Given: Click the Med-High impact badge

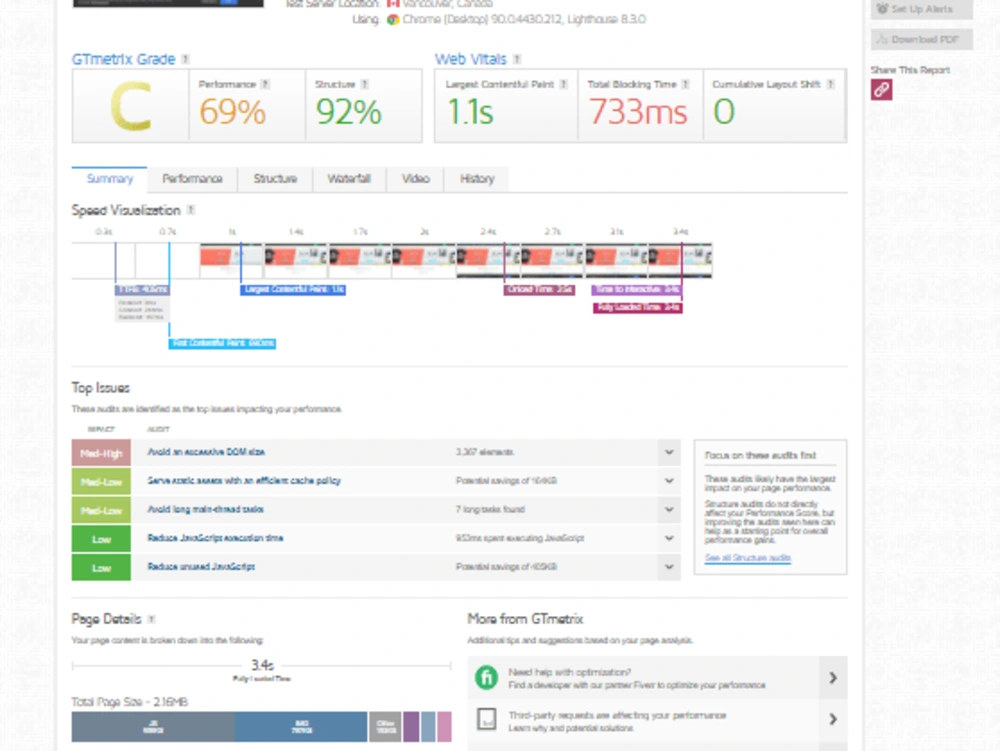Looking at the screenshot, I should coord(101,453).
